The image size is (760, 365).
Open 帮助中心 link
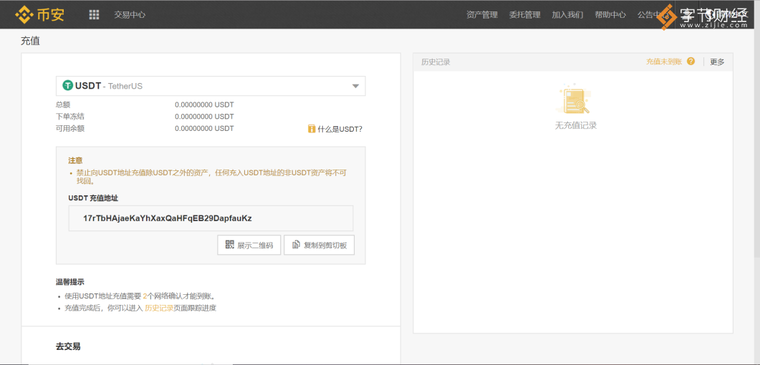pyautogui.click(x=610, y=15)
